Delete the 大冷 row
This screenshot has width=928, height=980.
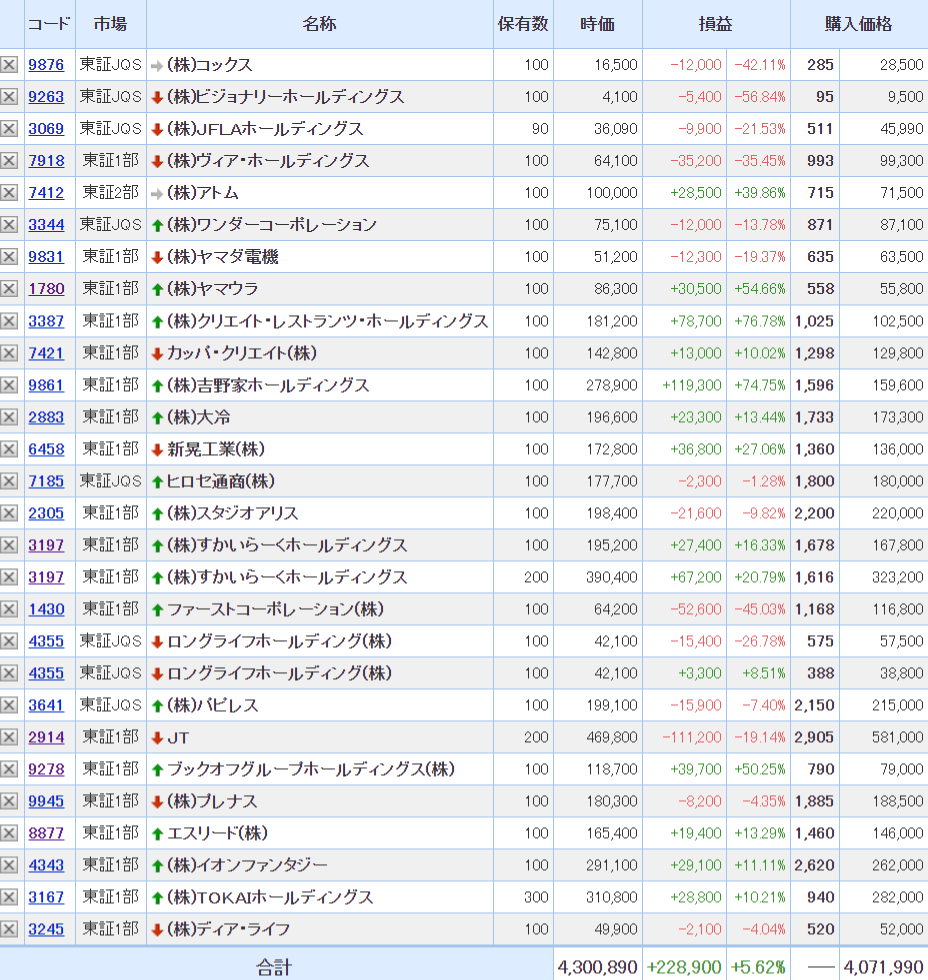(x=9, y=417)
